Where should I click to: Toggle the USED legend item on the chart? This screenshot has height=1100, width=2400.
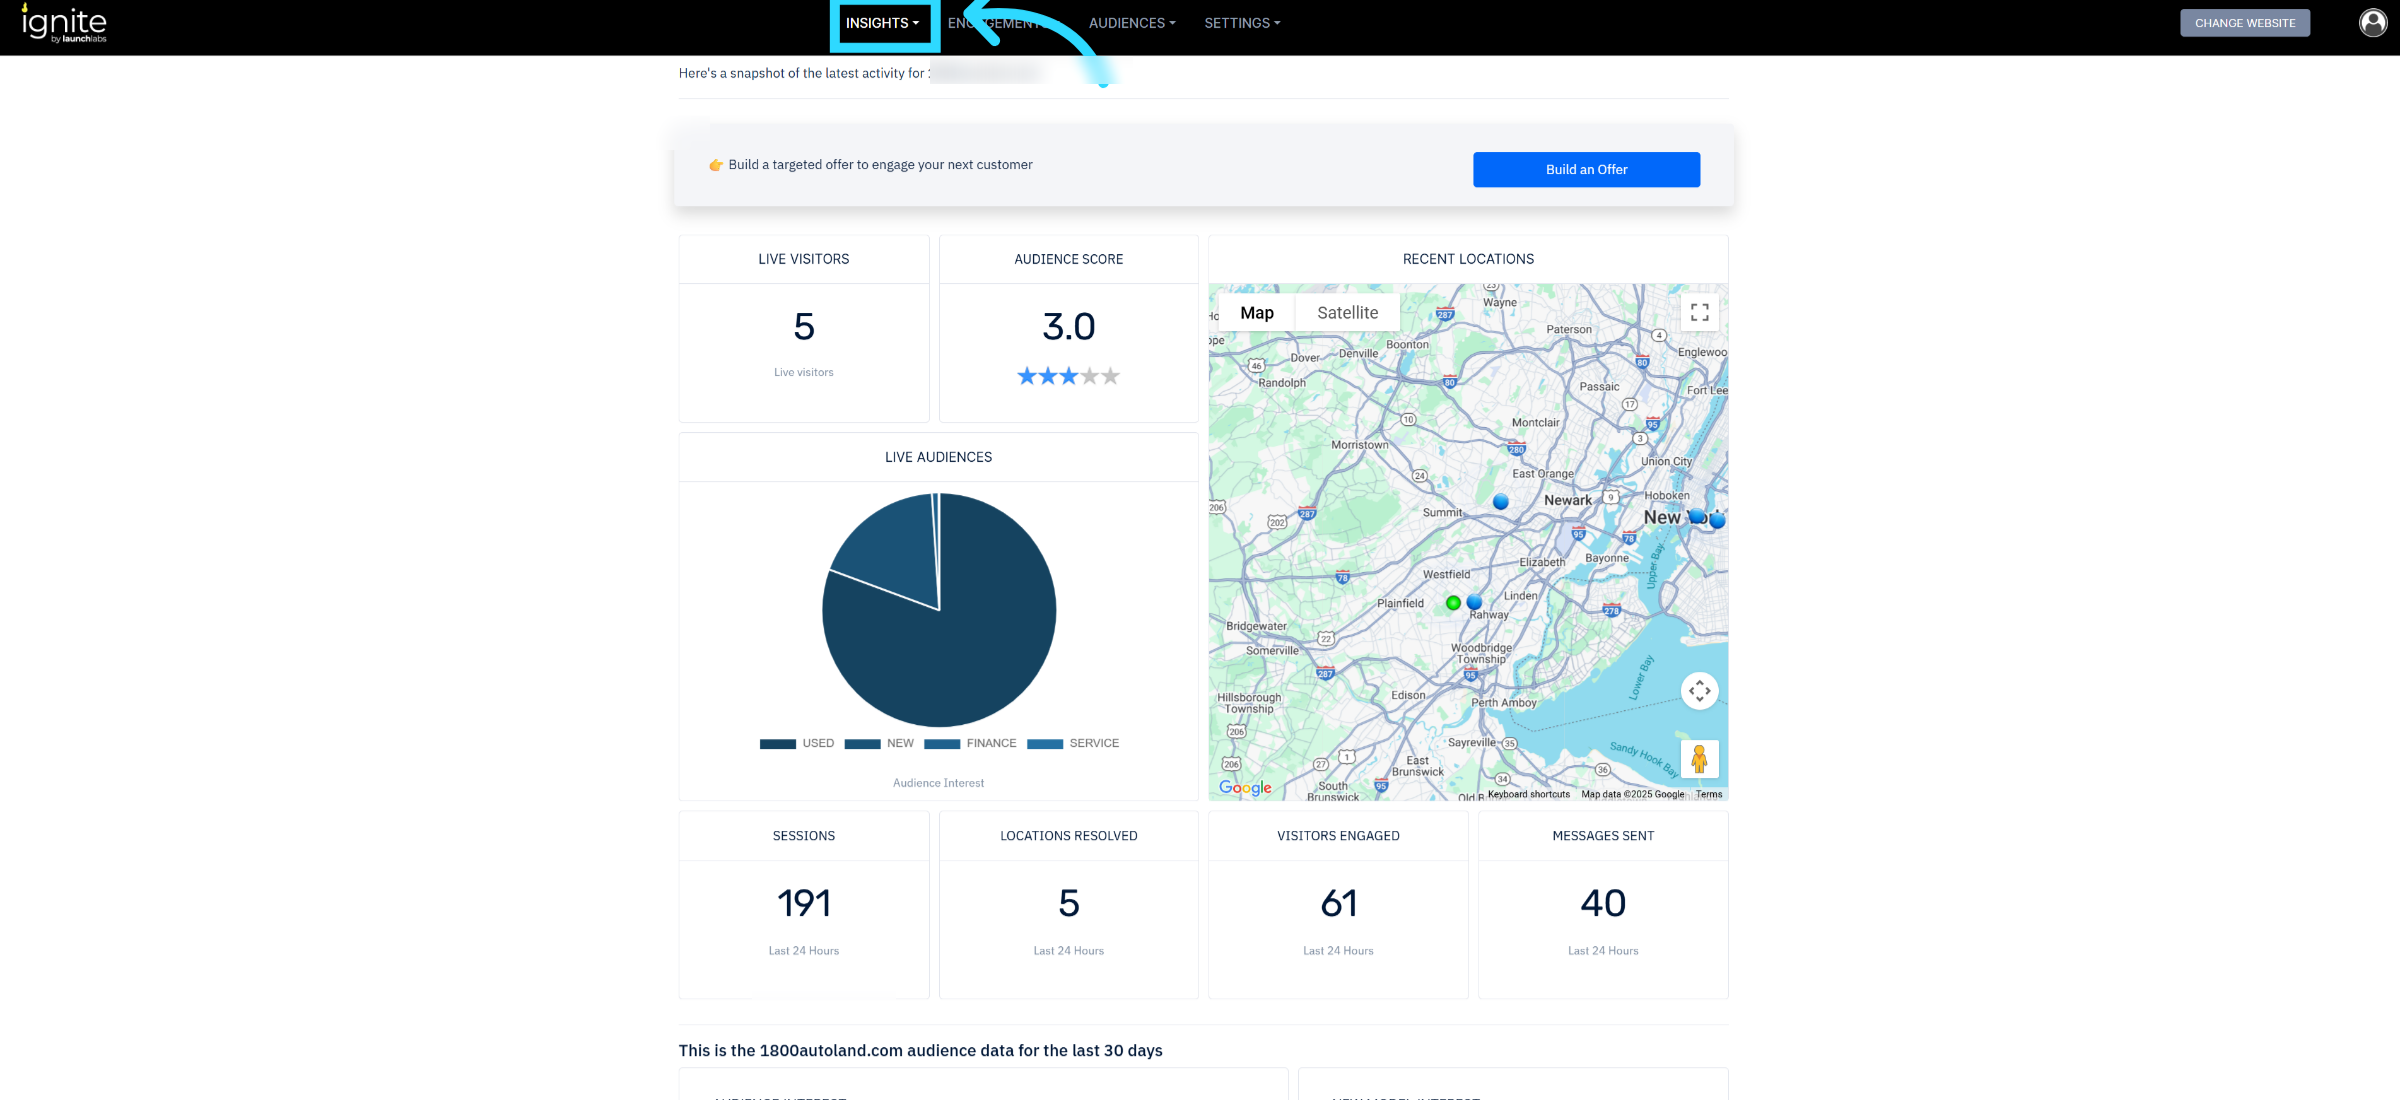tap(797, 743)
